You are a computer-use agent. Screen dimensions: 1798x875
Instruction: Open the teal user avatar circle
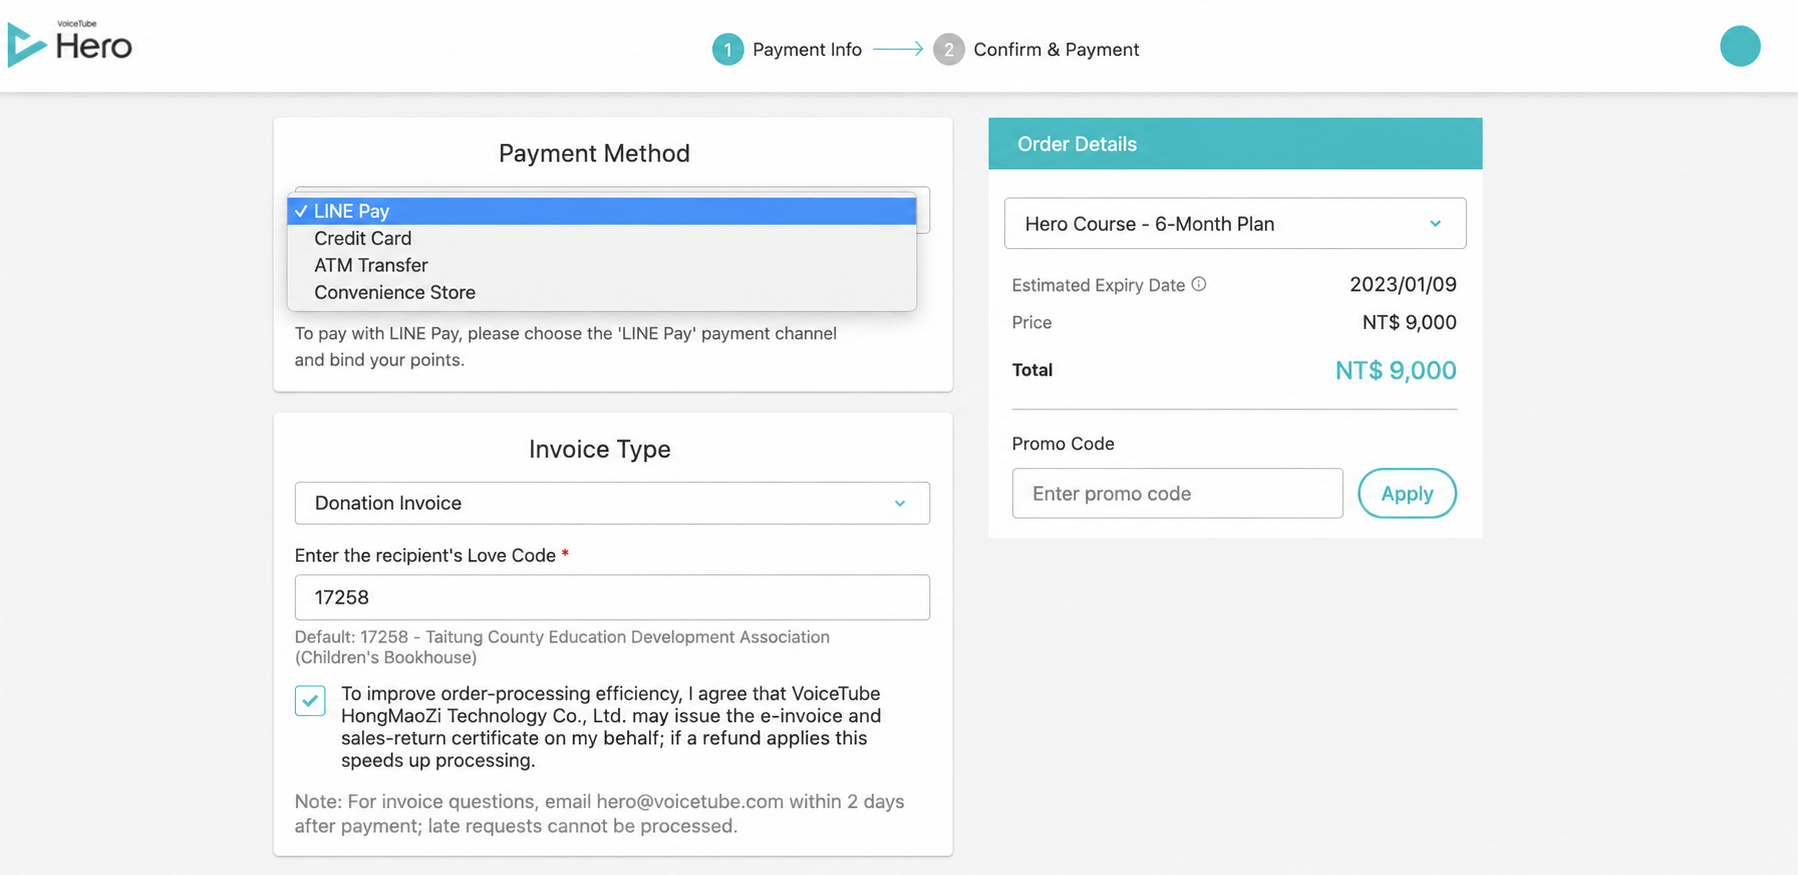click(1740, 46)
